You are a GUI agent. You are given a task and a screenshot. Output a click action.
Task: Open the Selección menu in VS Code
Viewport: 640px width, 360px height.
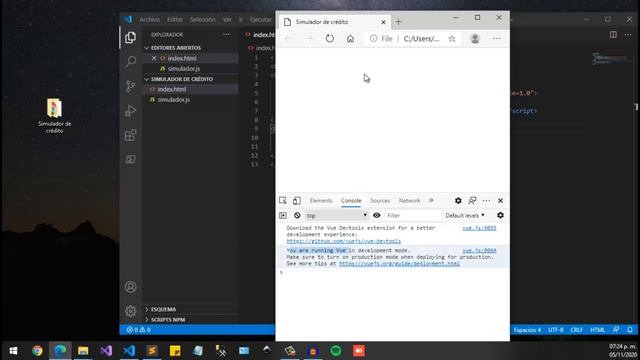202,19
